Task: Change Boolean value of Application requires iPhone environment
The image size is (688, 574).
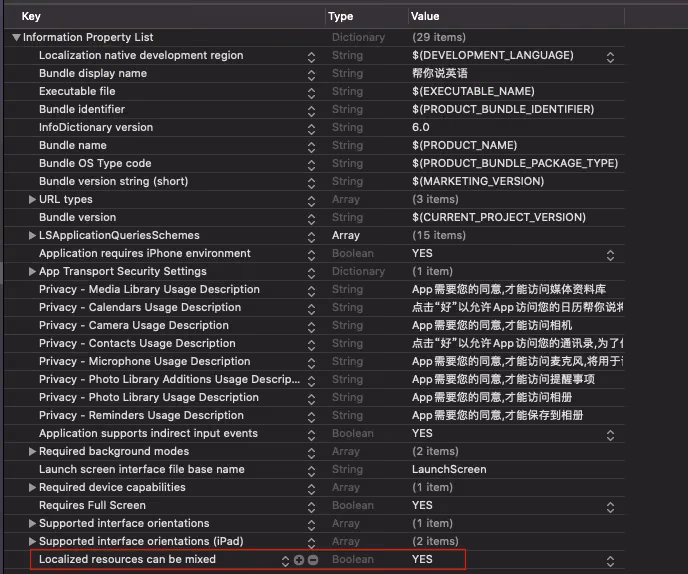Action: 610,254
